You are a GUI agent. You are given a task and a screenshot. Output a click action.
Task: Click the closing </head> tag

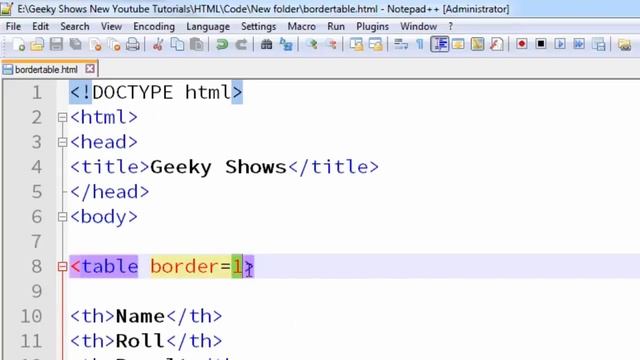pyautogui.click(x=109, y=192)
